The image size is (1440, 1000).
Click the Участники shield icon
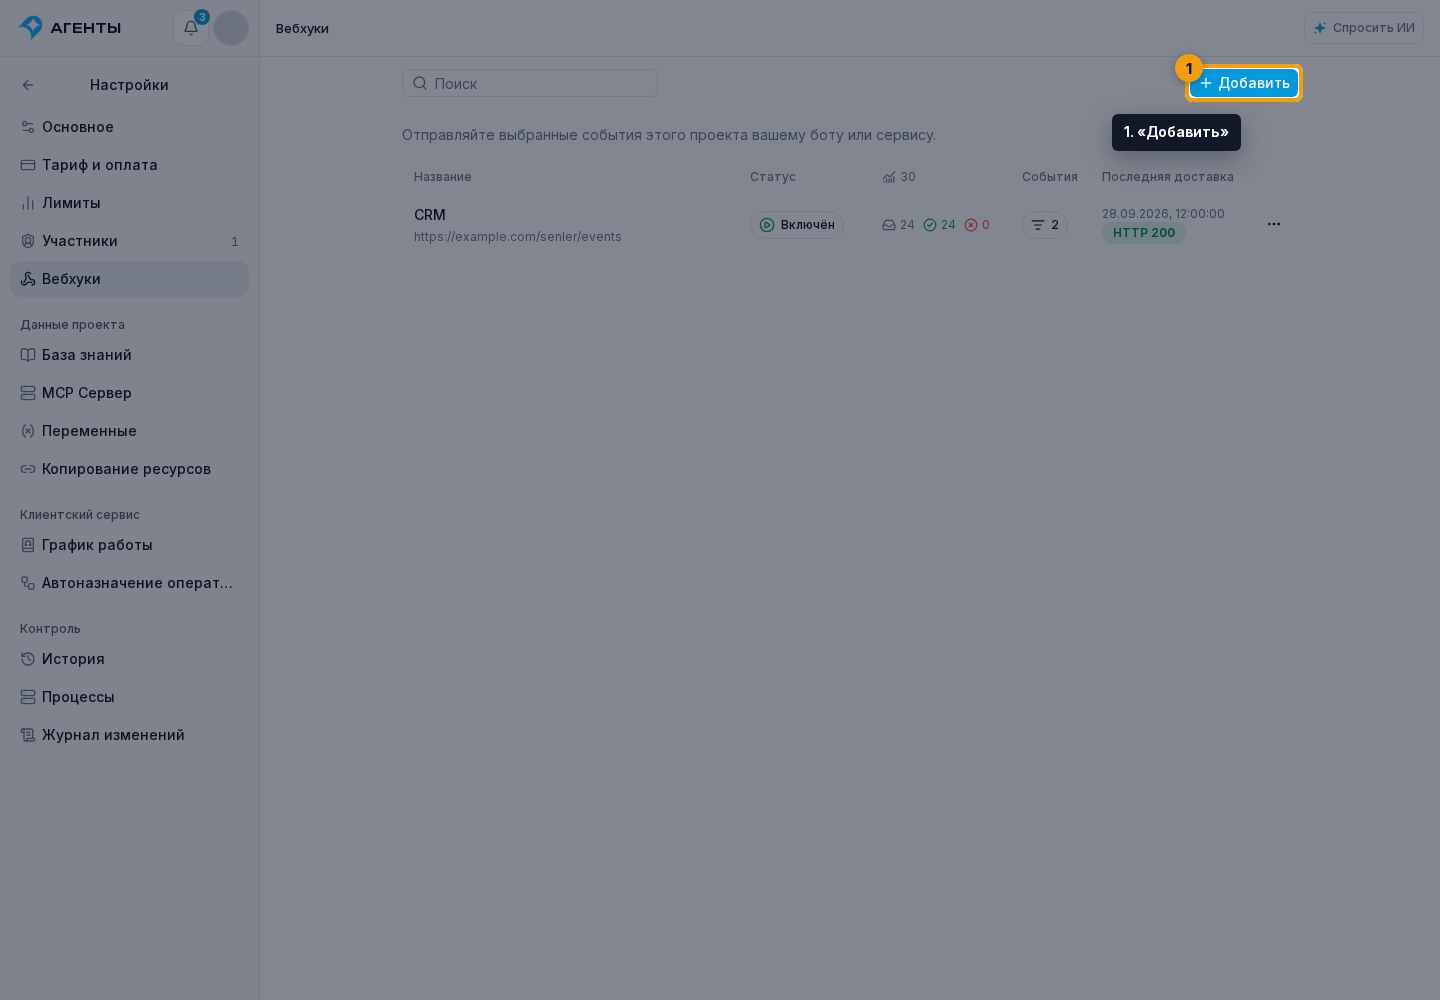pos(28,241)
